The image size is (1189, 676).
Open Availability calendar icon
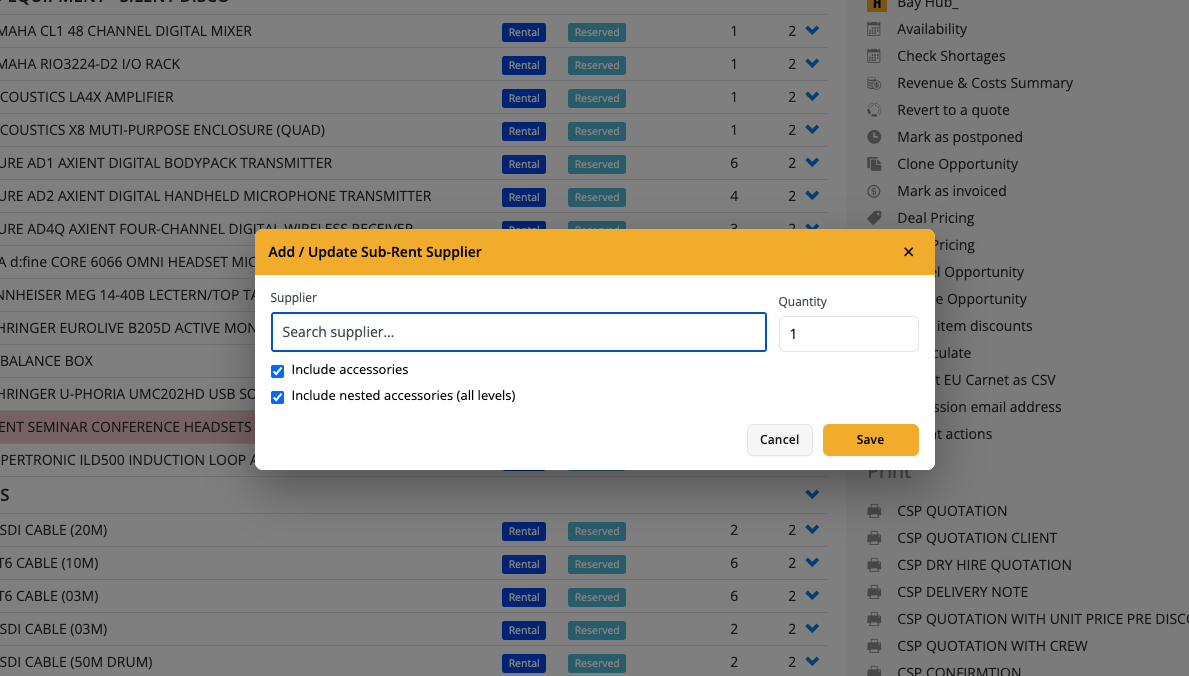pyautogui.click(x=874, y=29)
